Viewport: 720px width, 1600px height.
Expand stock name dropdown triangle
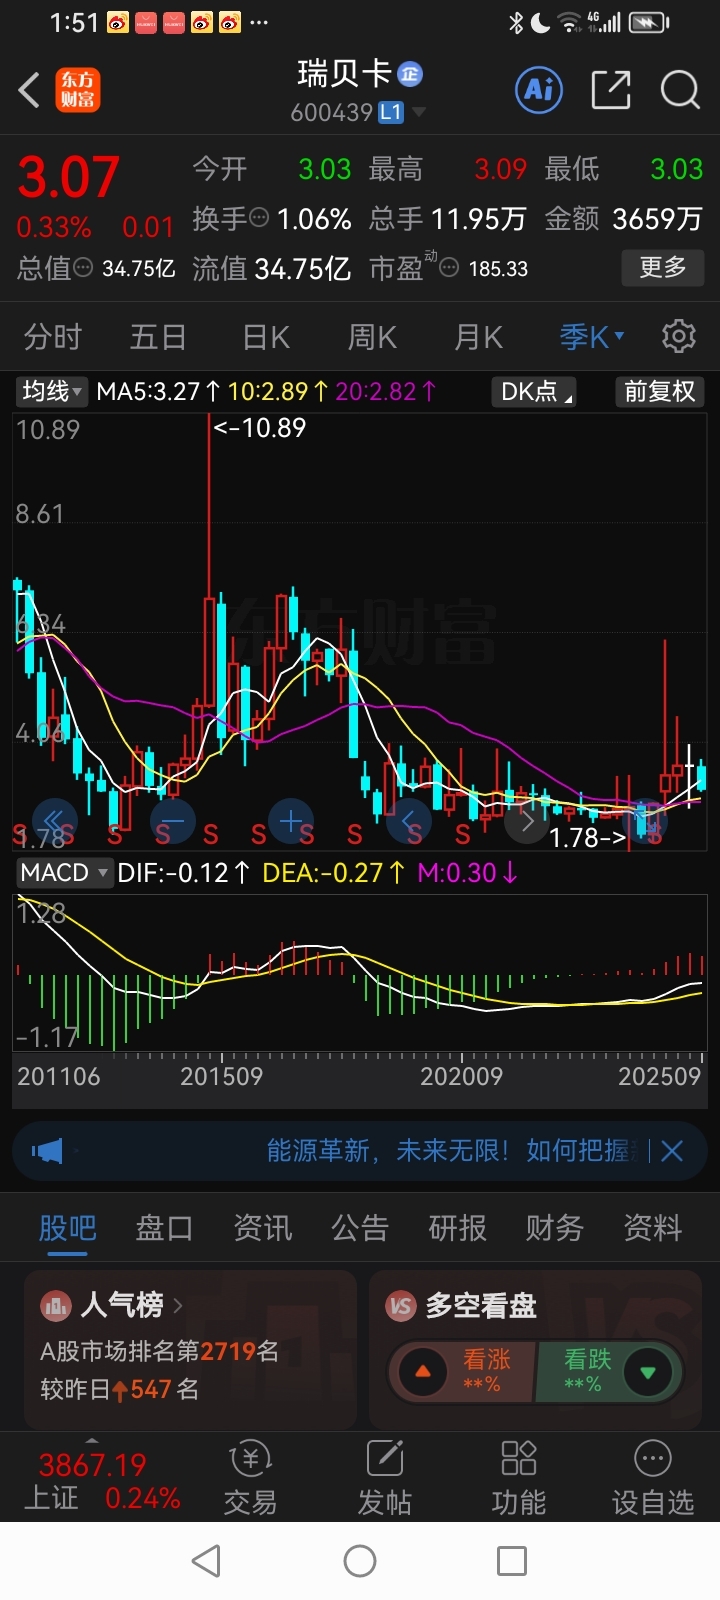click(418, 112)
